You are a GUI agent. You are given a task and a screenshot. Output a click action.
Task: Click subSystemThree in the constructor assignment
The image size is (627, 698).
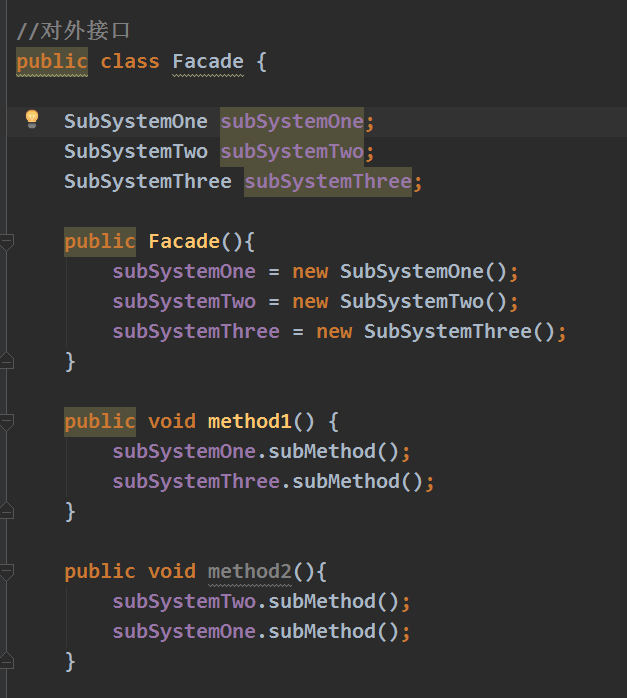click(x=196, y=332)
